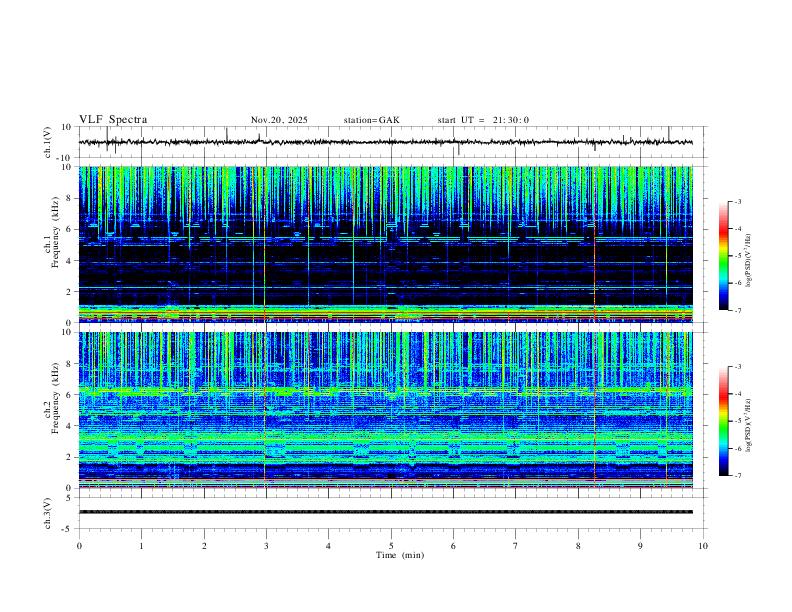The height and width of the screenshot is (612, 792).
Task: Click time-axis tick label '3'
Action: [266, 546]
